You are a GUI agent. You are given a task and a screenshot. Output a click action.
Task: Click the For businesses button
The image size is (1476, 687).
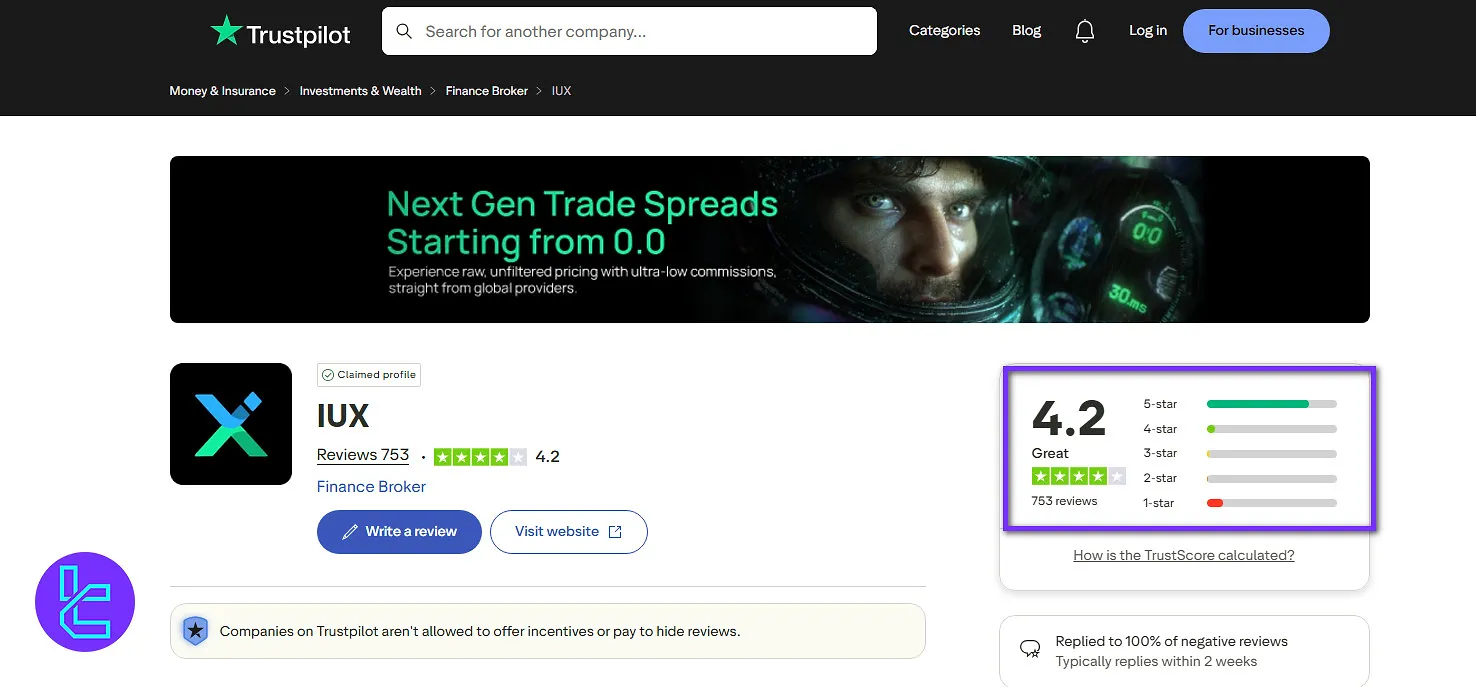(1255, 30)
